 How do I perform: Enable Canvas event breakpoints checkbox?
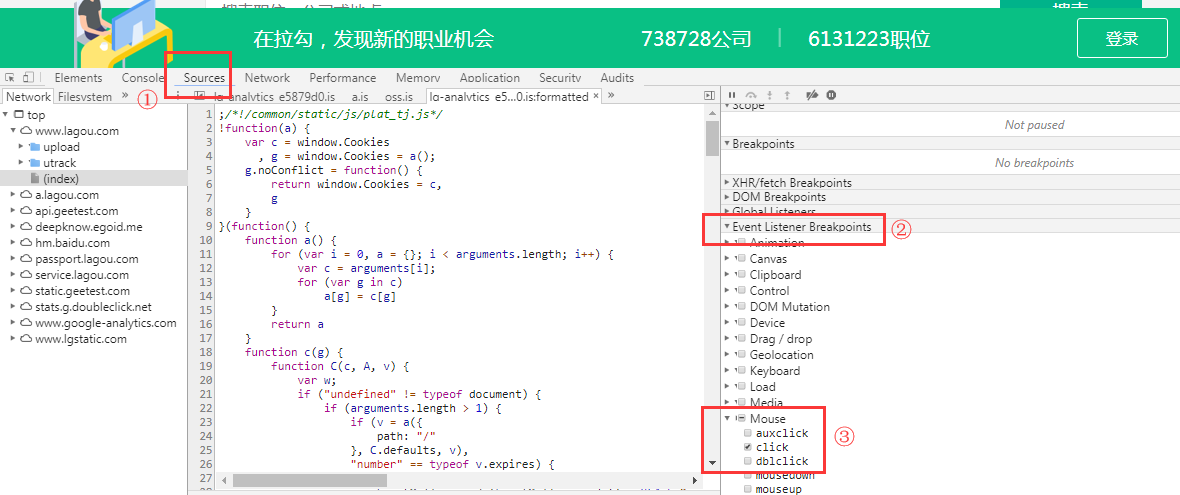pos(741,259)
